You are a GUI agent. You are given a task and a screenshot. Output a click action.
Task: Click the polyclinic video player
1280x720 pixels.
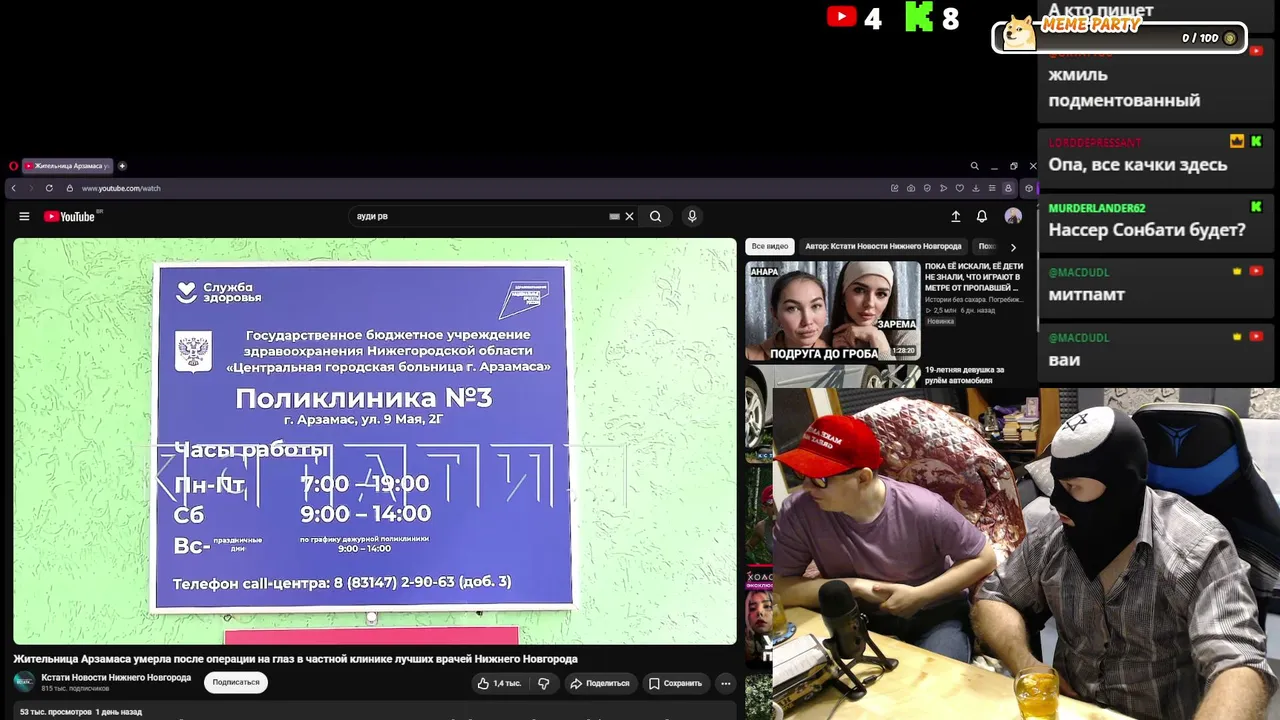click(375, 441)
